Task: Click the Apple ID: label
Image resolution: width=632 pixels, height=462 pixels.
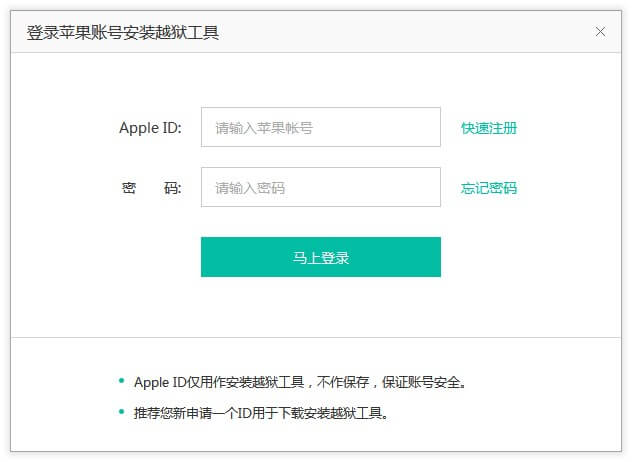Action: pos(150,128)
